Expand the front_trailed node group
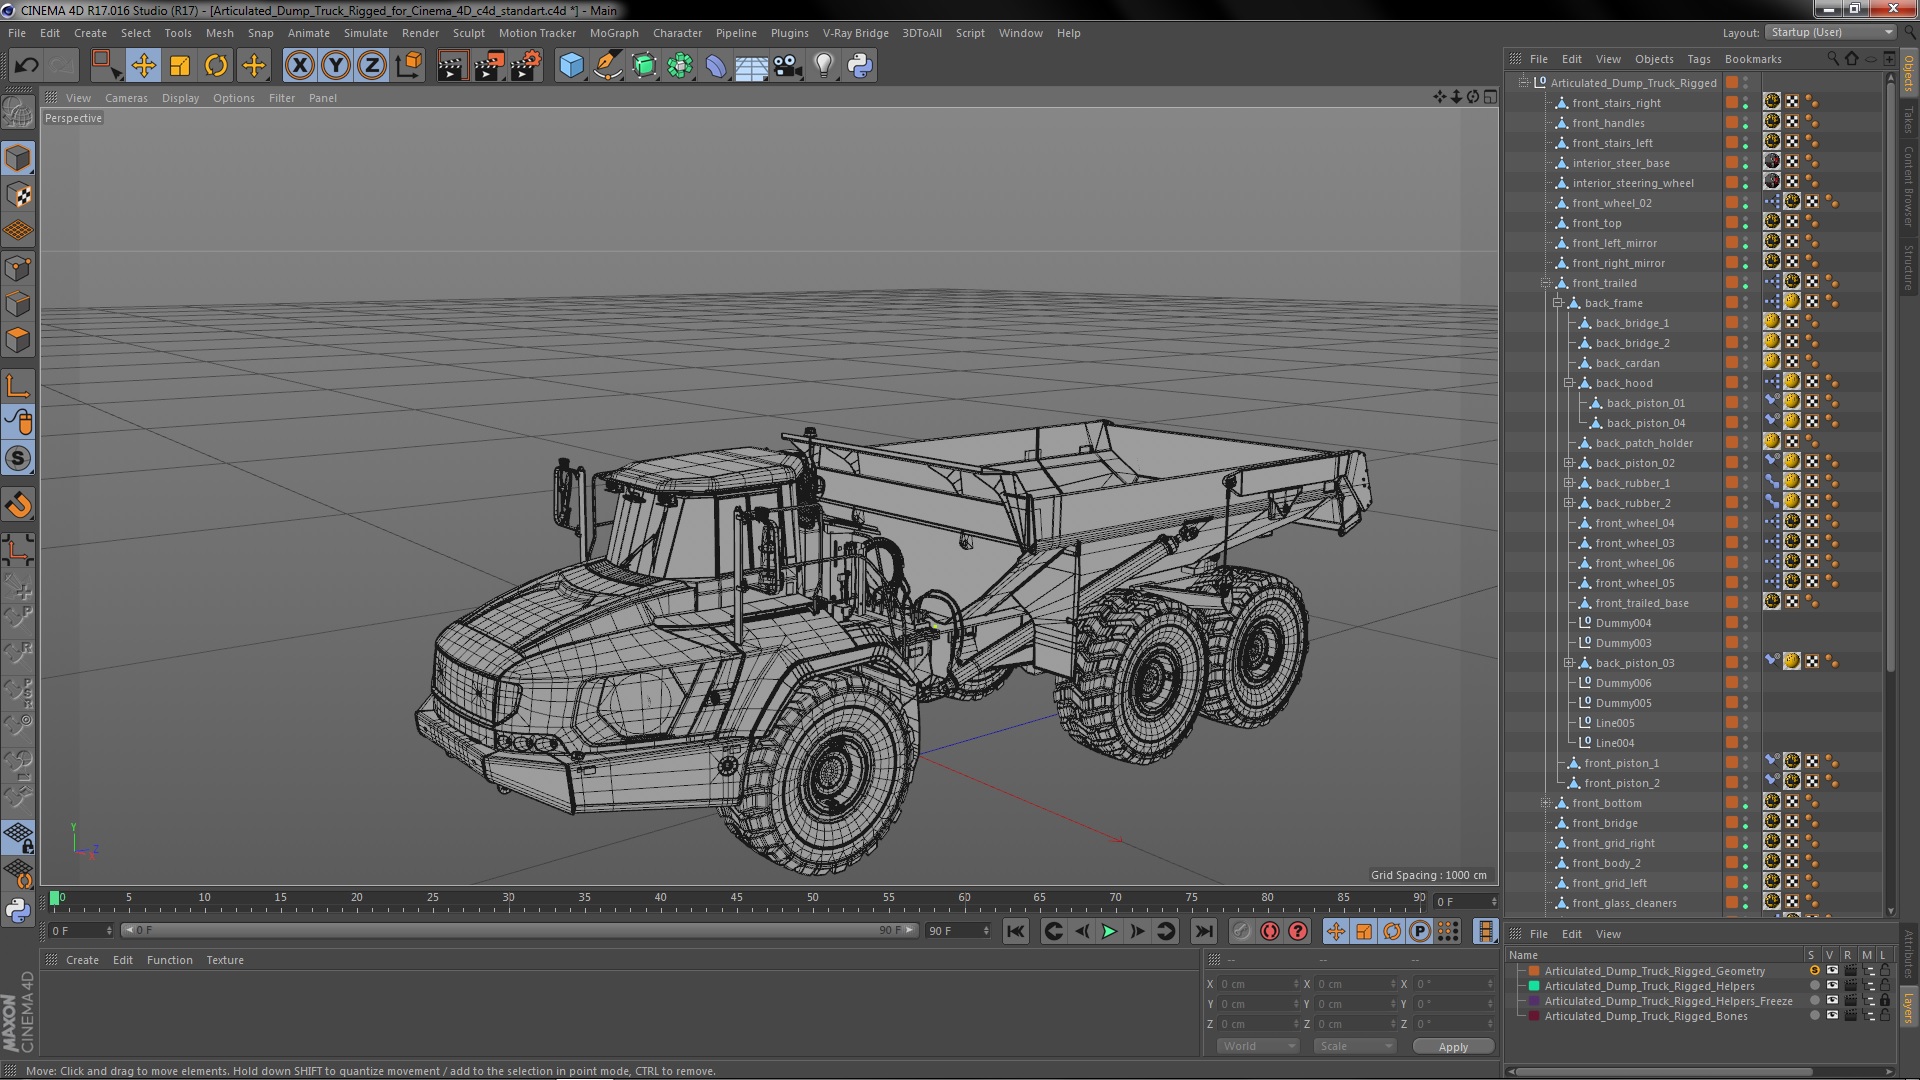The width and height of the screenshot is (1920, 1080). tap(1547, 282)
